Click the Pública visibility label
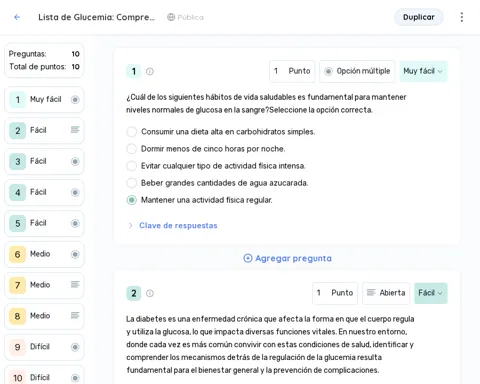The height and width of the screenshot is (384, 480). click(190, 17)
